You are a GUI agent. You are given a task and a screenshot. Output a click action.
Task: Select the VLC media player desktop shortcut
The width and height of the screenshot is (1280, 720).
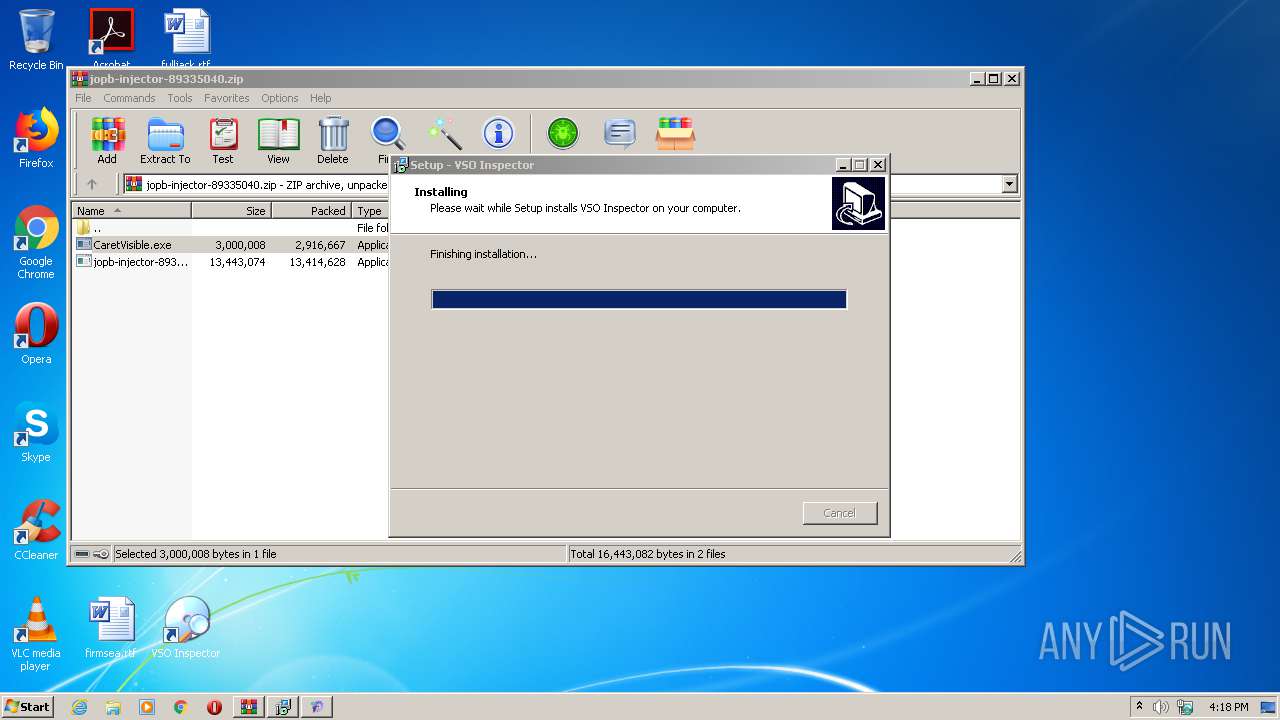[36, 634]
